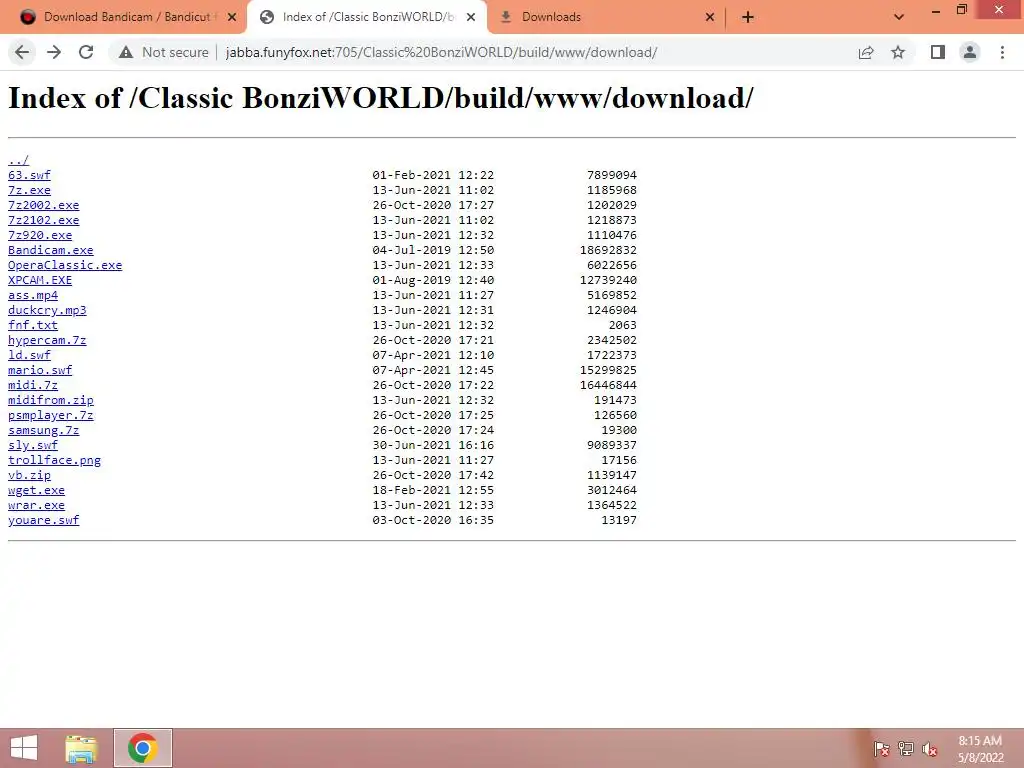This screenshot has height=768, width=1024.
Task: Open the youare.swf link
Action: pos(44,520)
